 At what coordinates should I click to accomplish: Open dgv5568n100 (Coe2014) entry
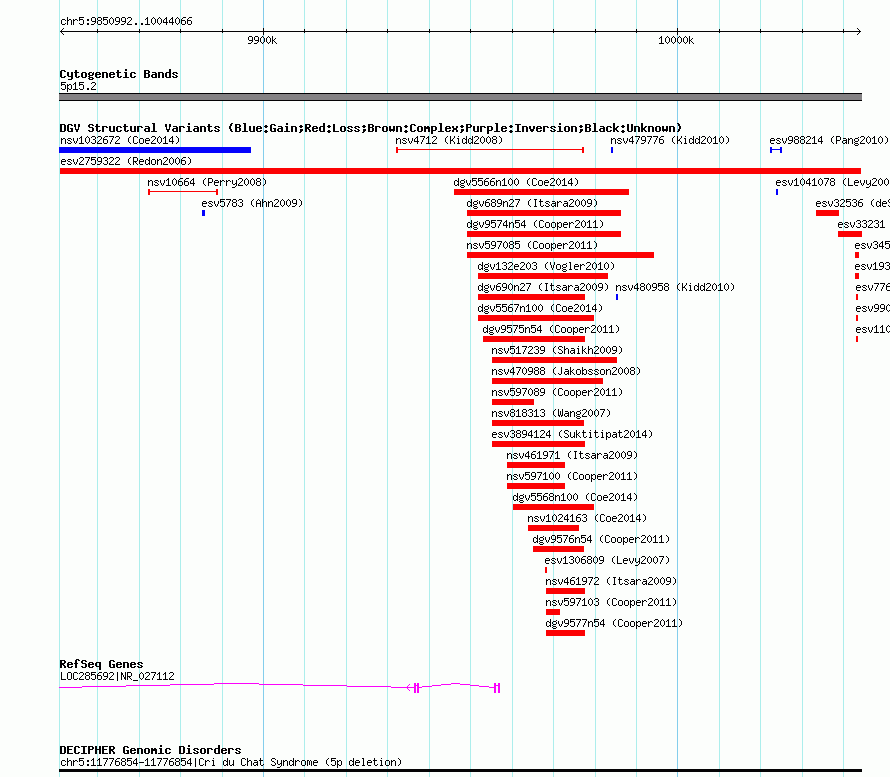pos(575,497)
